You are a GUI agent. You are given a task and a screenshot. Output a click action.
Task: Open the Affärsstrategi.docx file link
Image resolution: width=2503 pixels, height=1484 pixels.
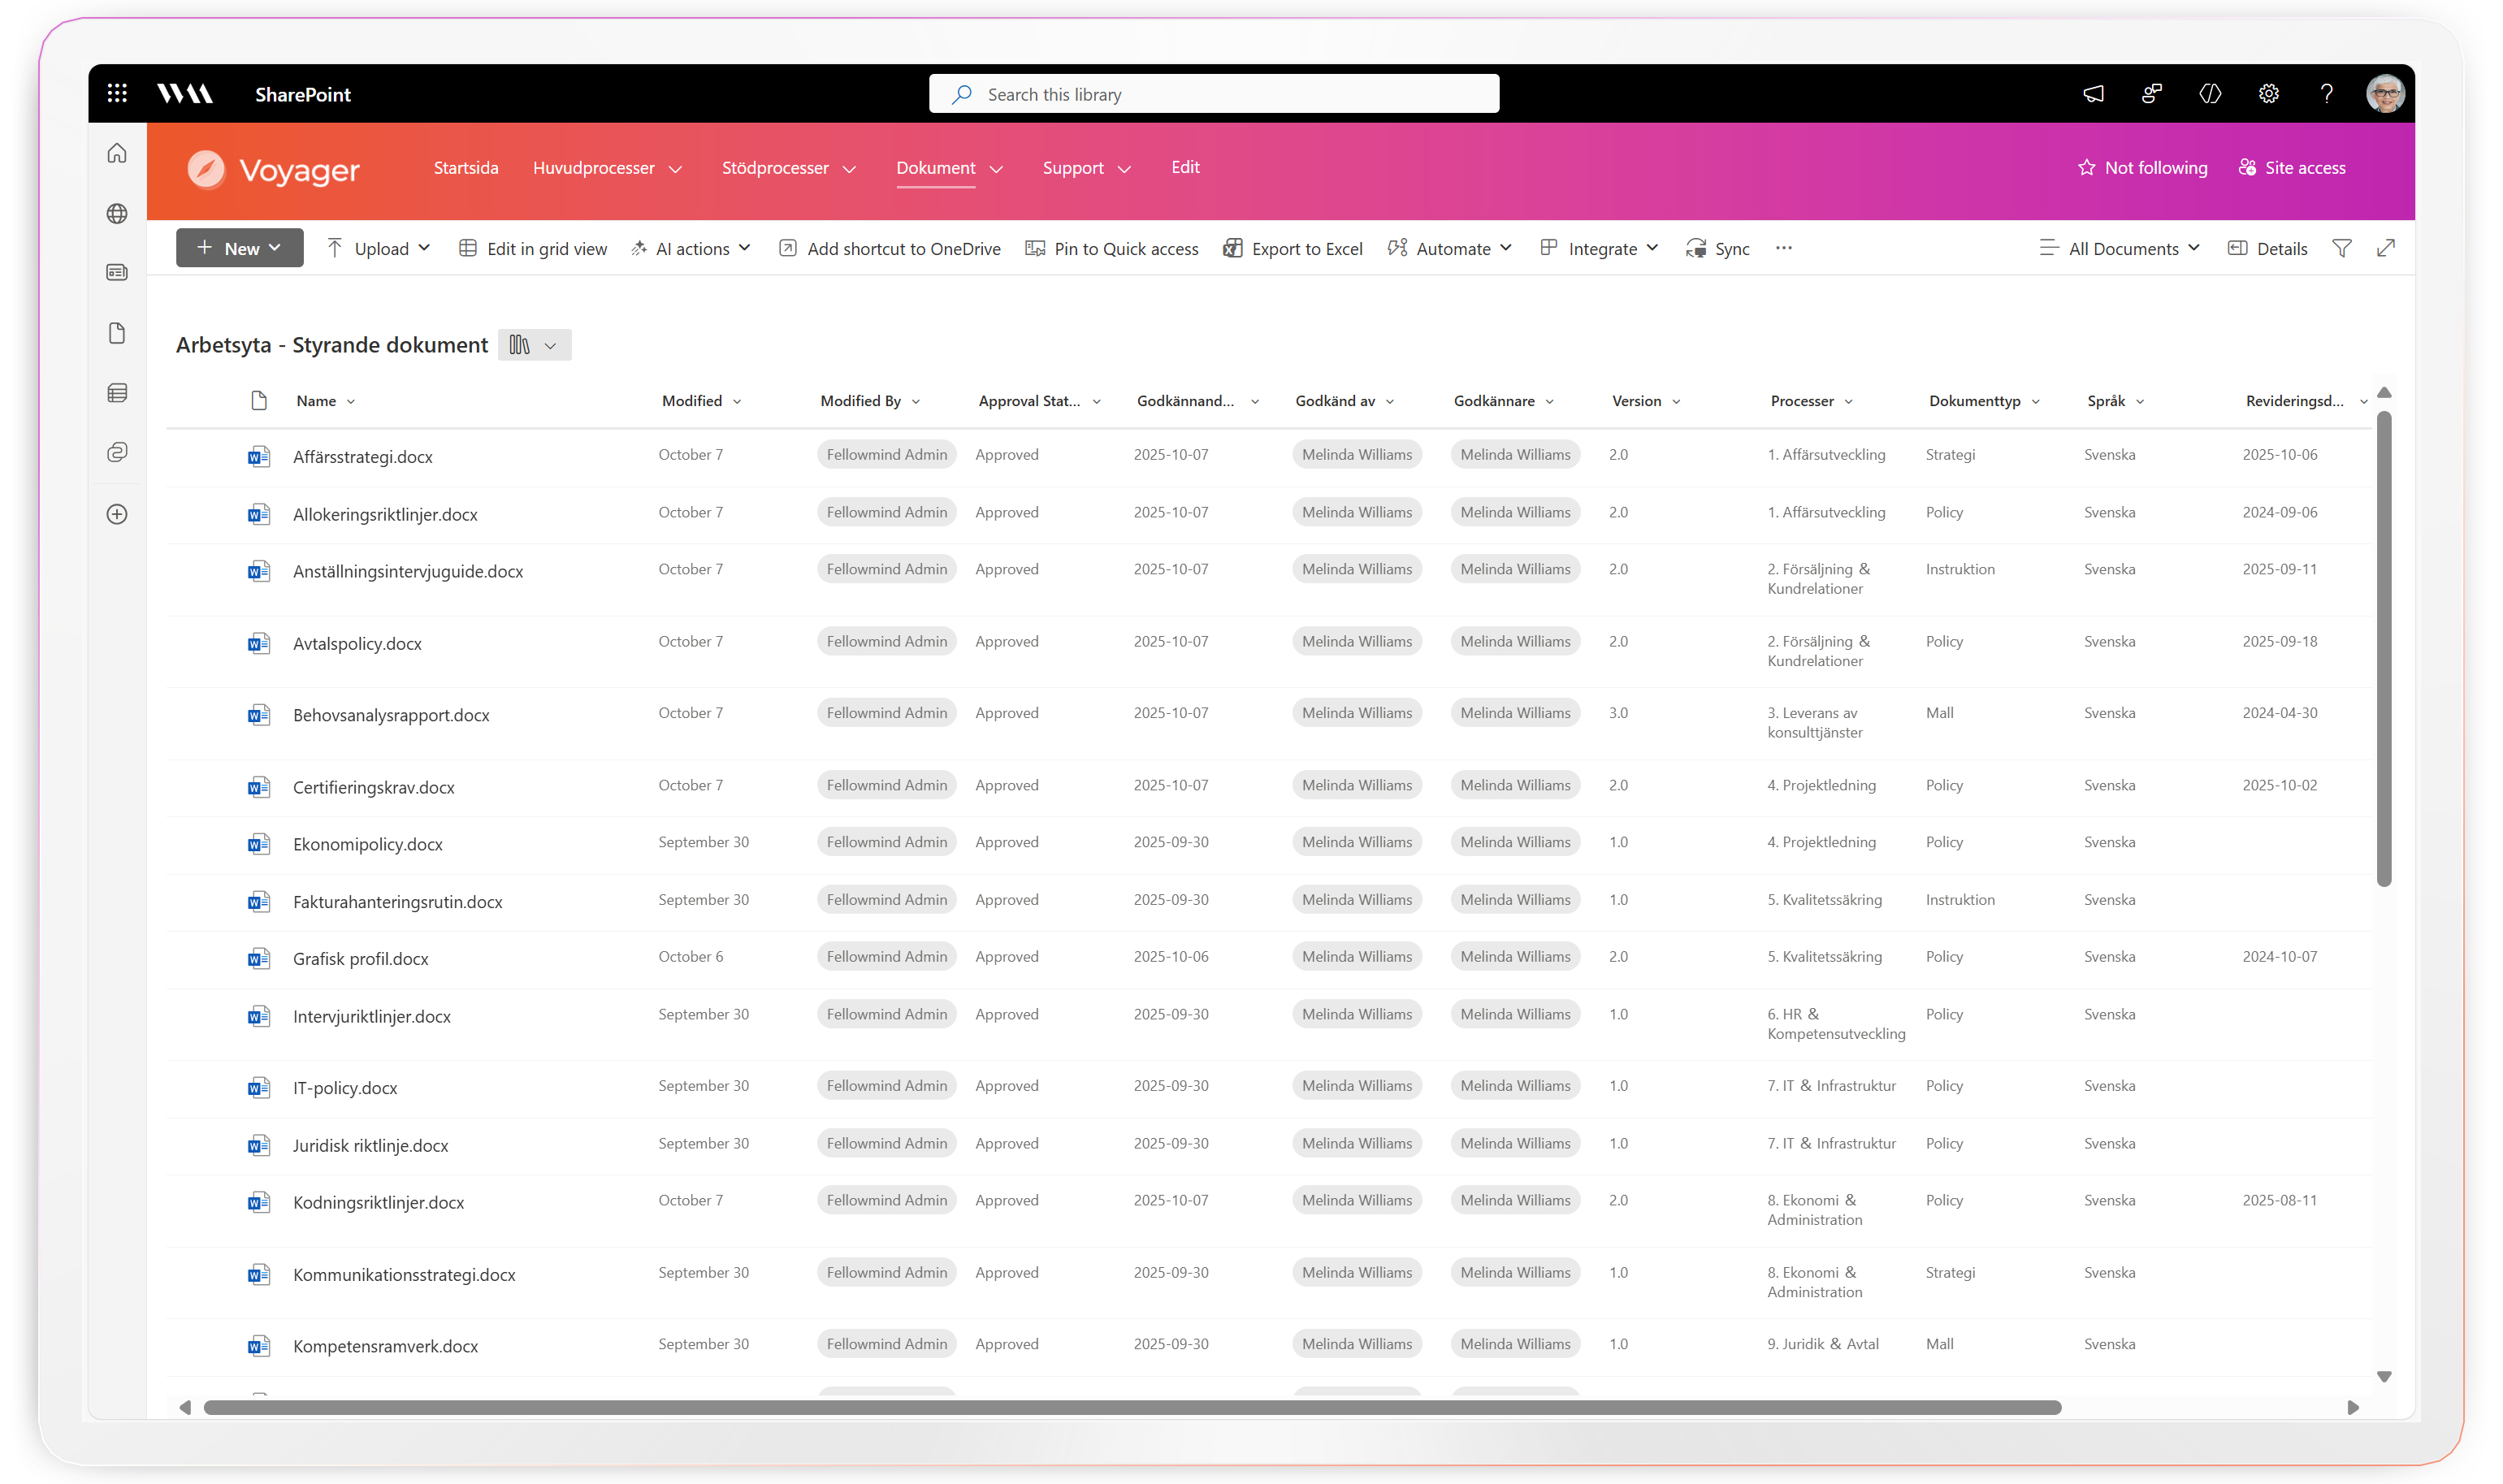(x=362, y=457)
